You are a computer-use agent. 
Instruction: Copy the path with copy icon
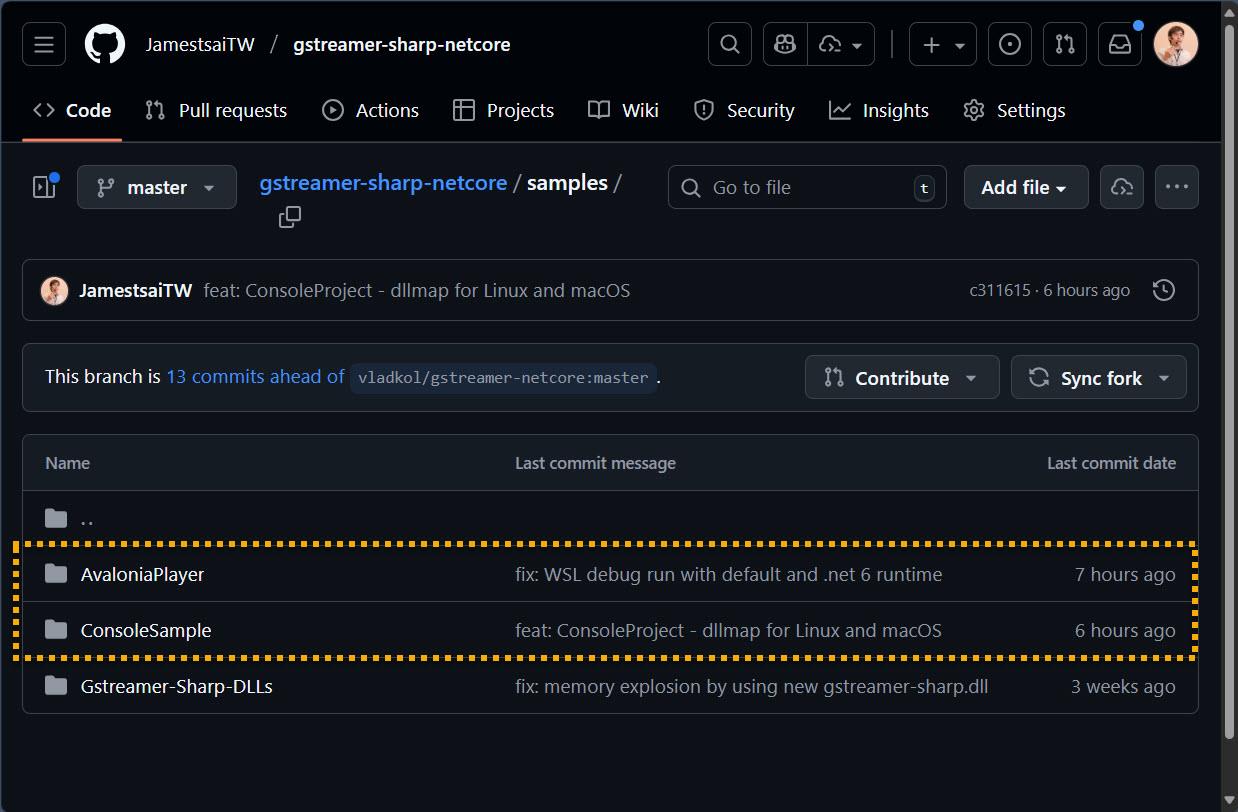[x=290, y=217]
